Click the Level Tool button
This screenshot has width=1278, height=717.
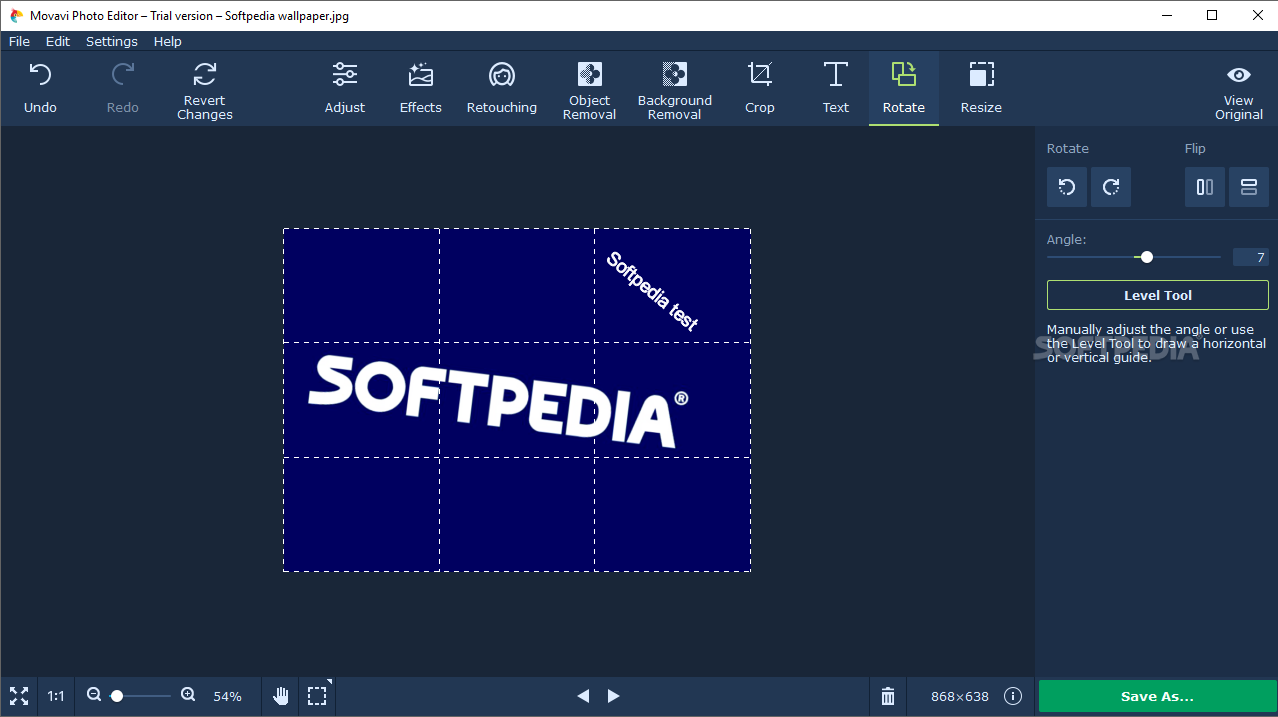(x=1158, y=295)
